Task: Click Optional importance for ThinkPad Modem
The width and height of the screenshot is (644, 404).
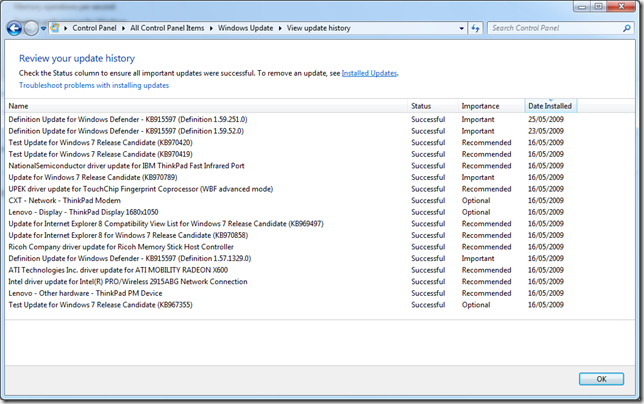Action: pos(476,200)
